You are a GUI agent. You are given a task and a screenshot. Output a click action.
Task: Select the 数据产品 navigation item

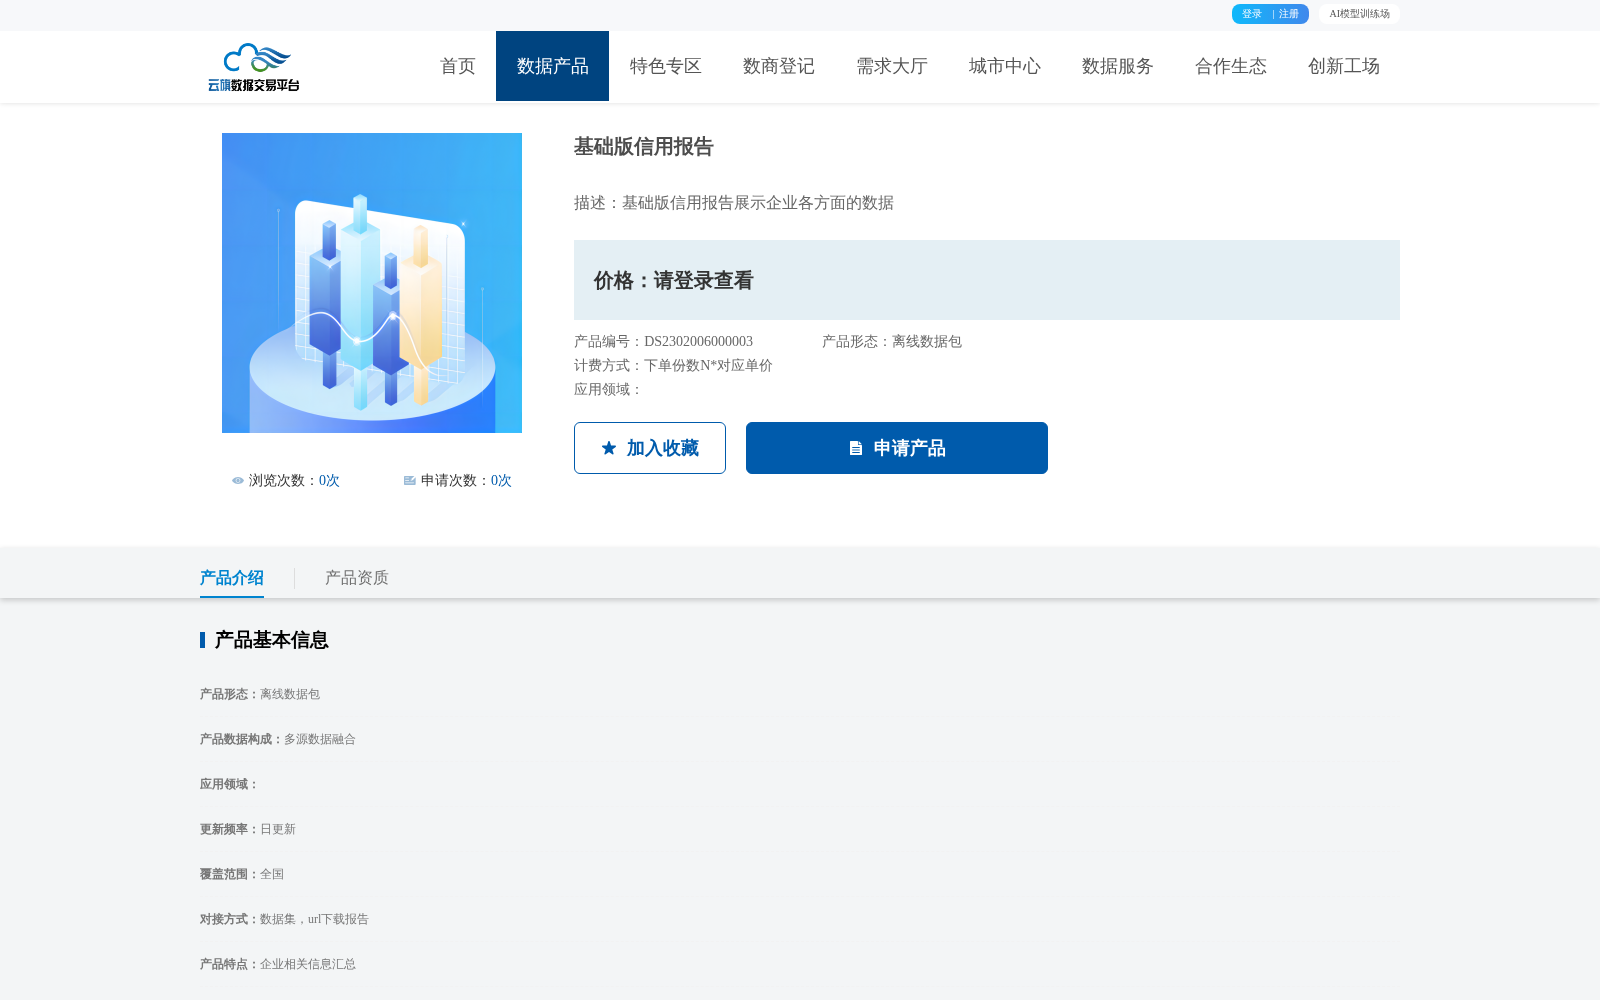coord(553,66)
